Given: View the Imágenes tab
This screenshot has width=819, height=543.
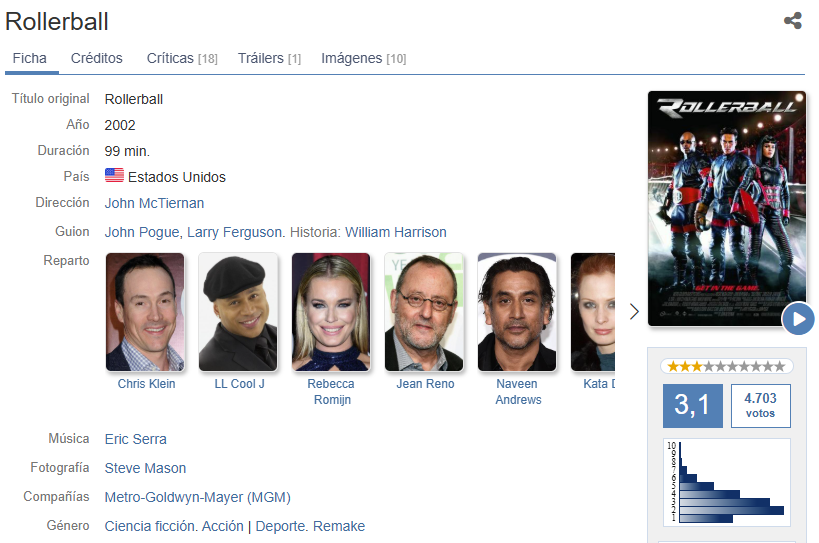Looking at the screenshot, I should click(x=364, y=58).
